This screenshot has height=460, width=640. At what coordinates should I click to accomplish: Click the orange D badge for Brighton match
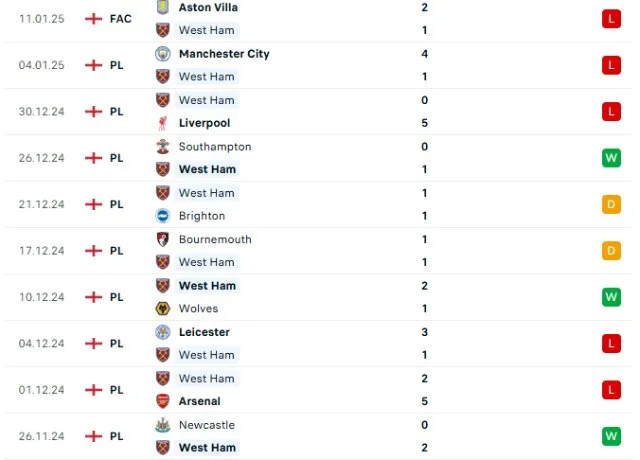point(611,204)
